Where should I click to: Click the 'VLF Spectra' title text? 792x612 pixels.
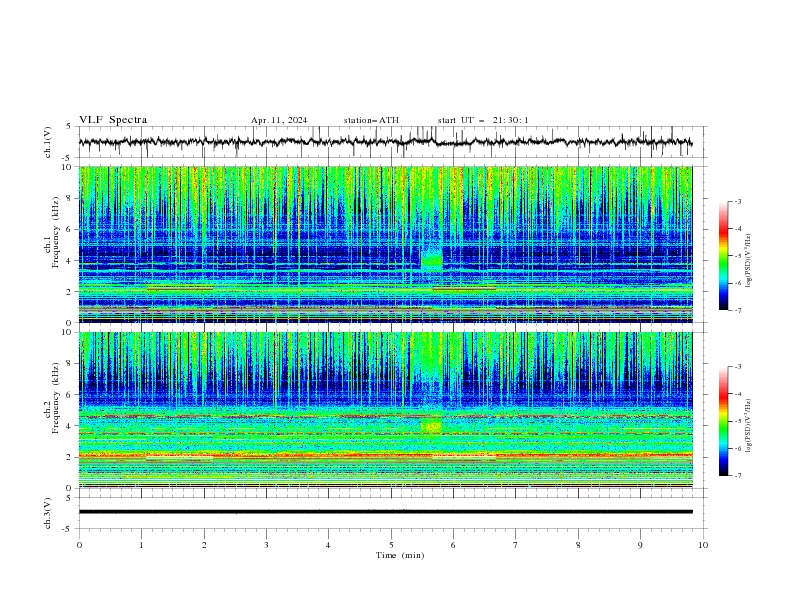pyautogui.click(x=113, y=120)
